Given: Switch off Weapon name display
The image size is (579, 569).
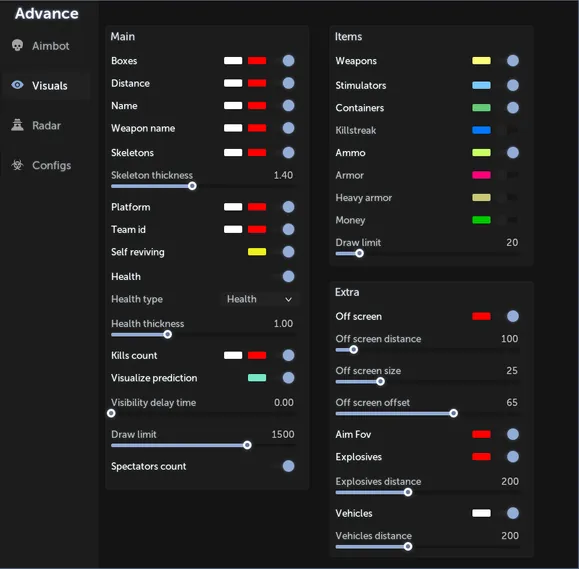Looking at the screenshot, I should click(x=285, y=128).
